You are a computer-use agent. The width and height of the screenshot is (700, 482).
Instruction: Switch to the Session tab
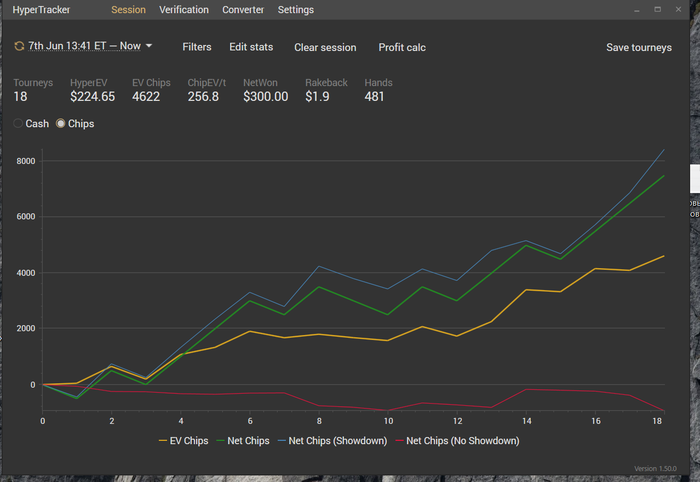pyautogui.click(x=128, y=10)
